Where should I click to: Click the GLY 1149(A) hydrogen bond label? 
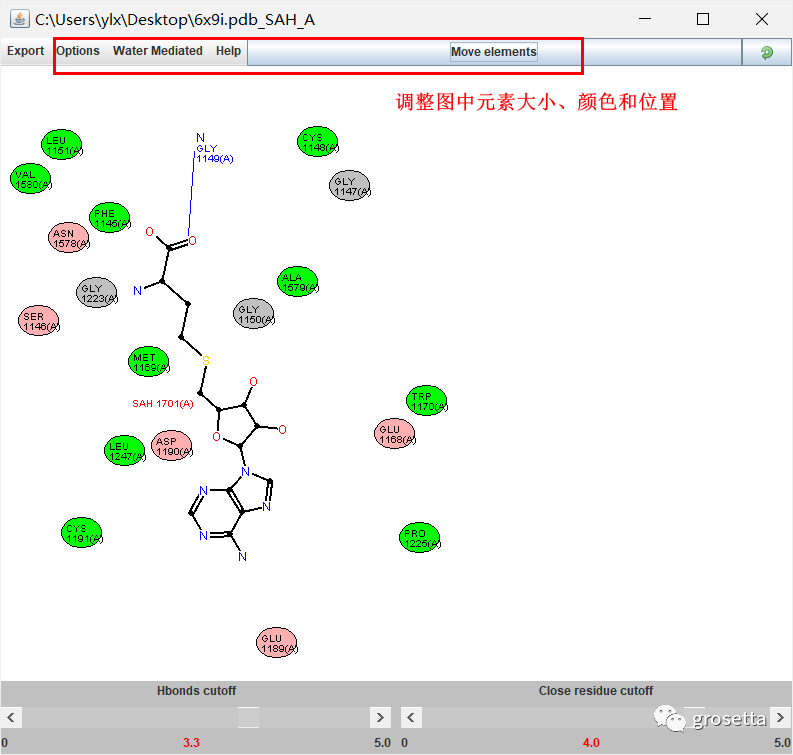pos(214,153)
